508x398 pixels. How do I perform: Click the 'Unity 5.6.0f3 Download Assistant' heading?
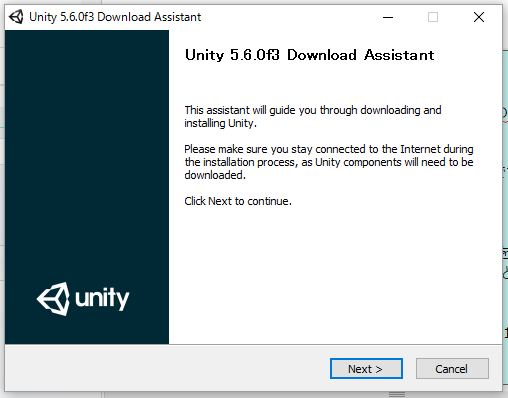(x=309, y=55)
